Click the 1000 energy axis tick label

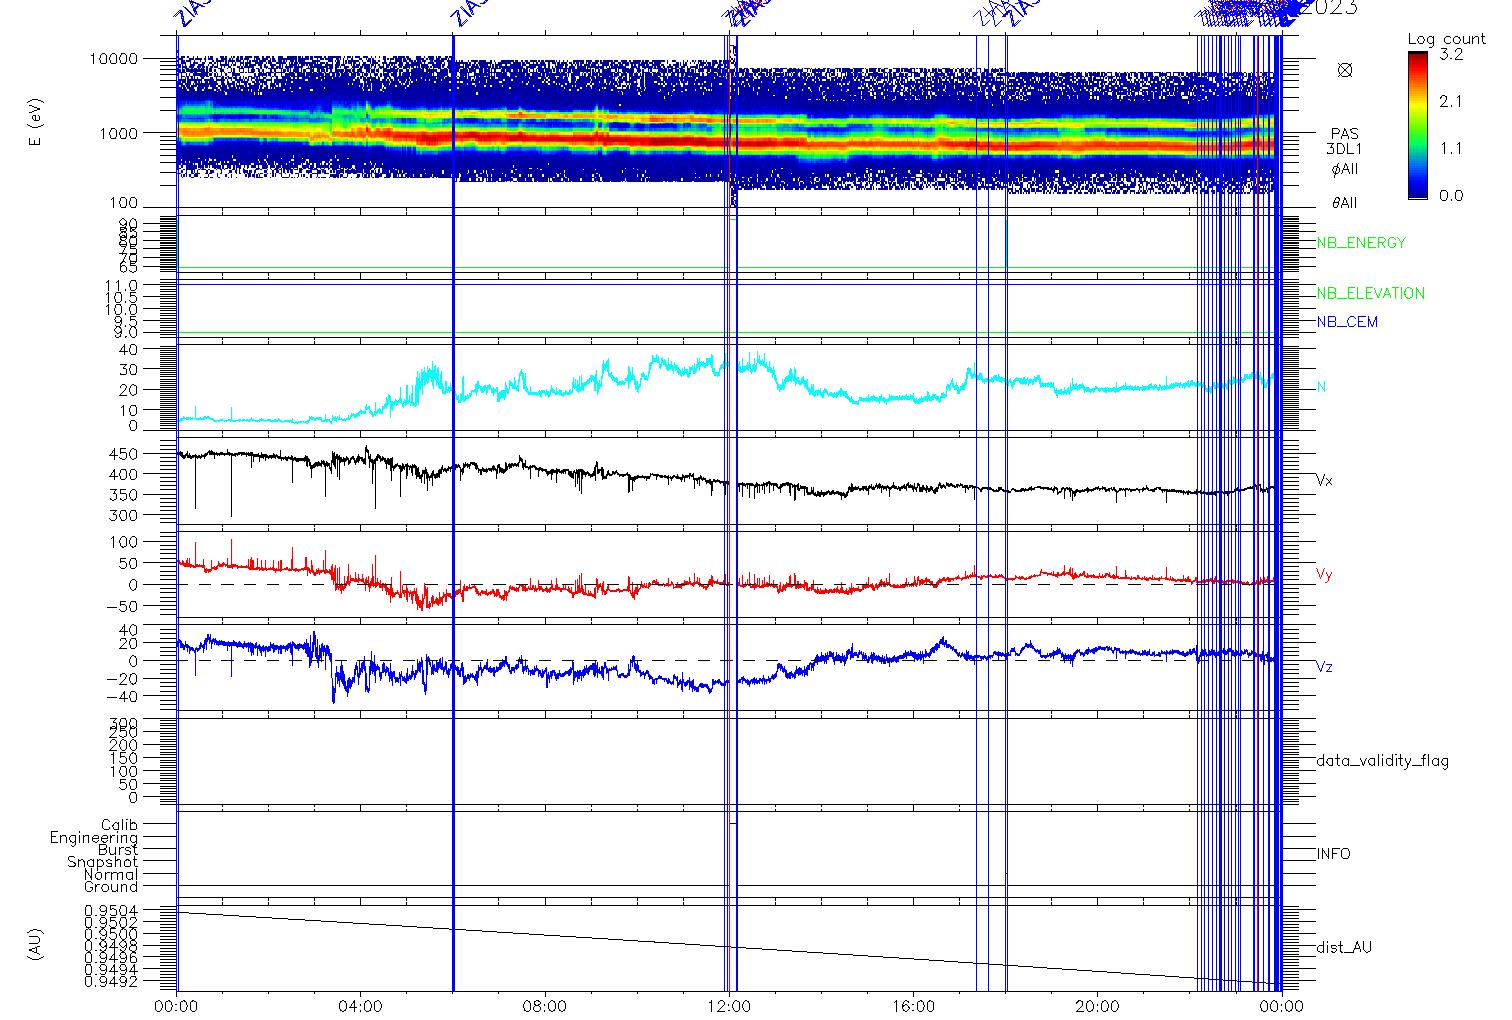coord(118,132)
